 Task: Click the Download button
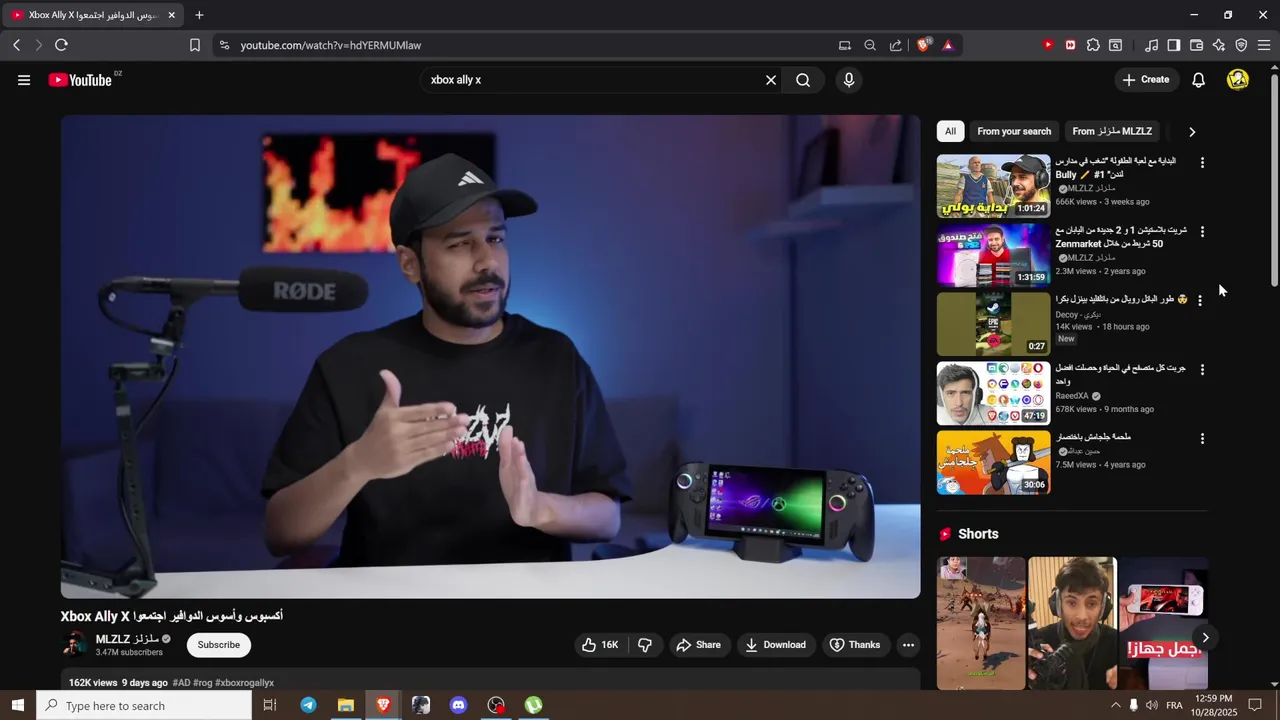[x=775, y=645]
